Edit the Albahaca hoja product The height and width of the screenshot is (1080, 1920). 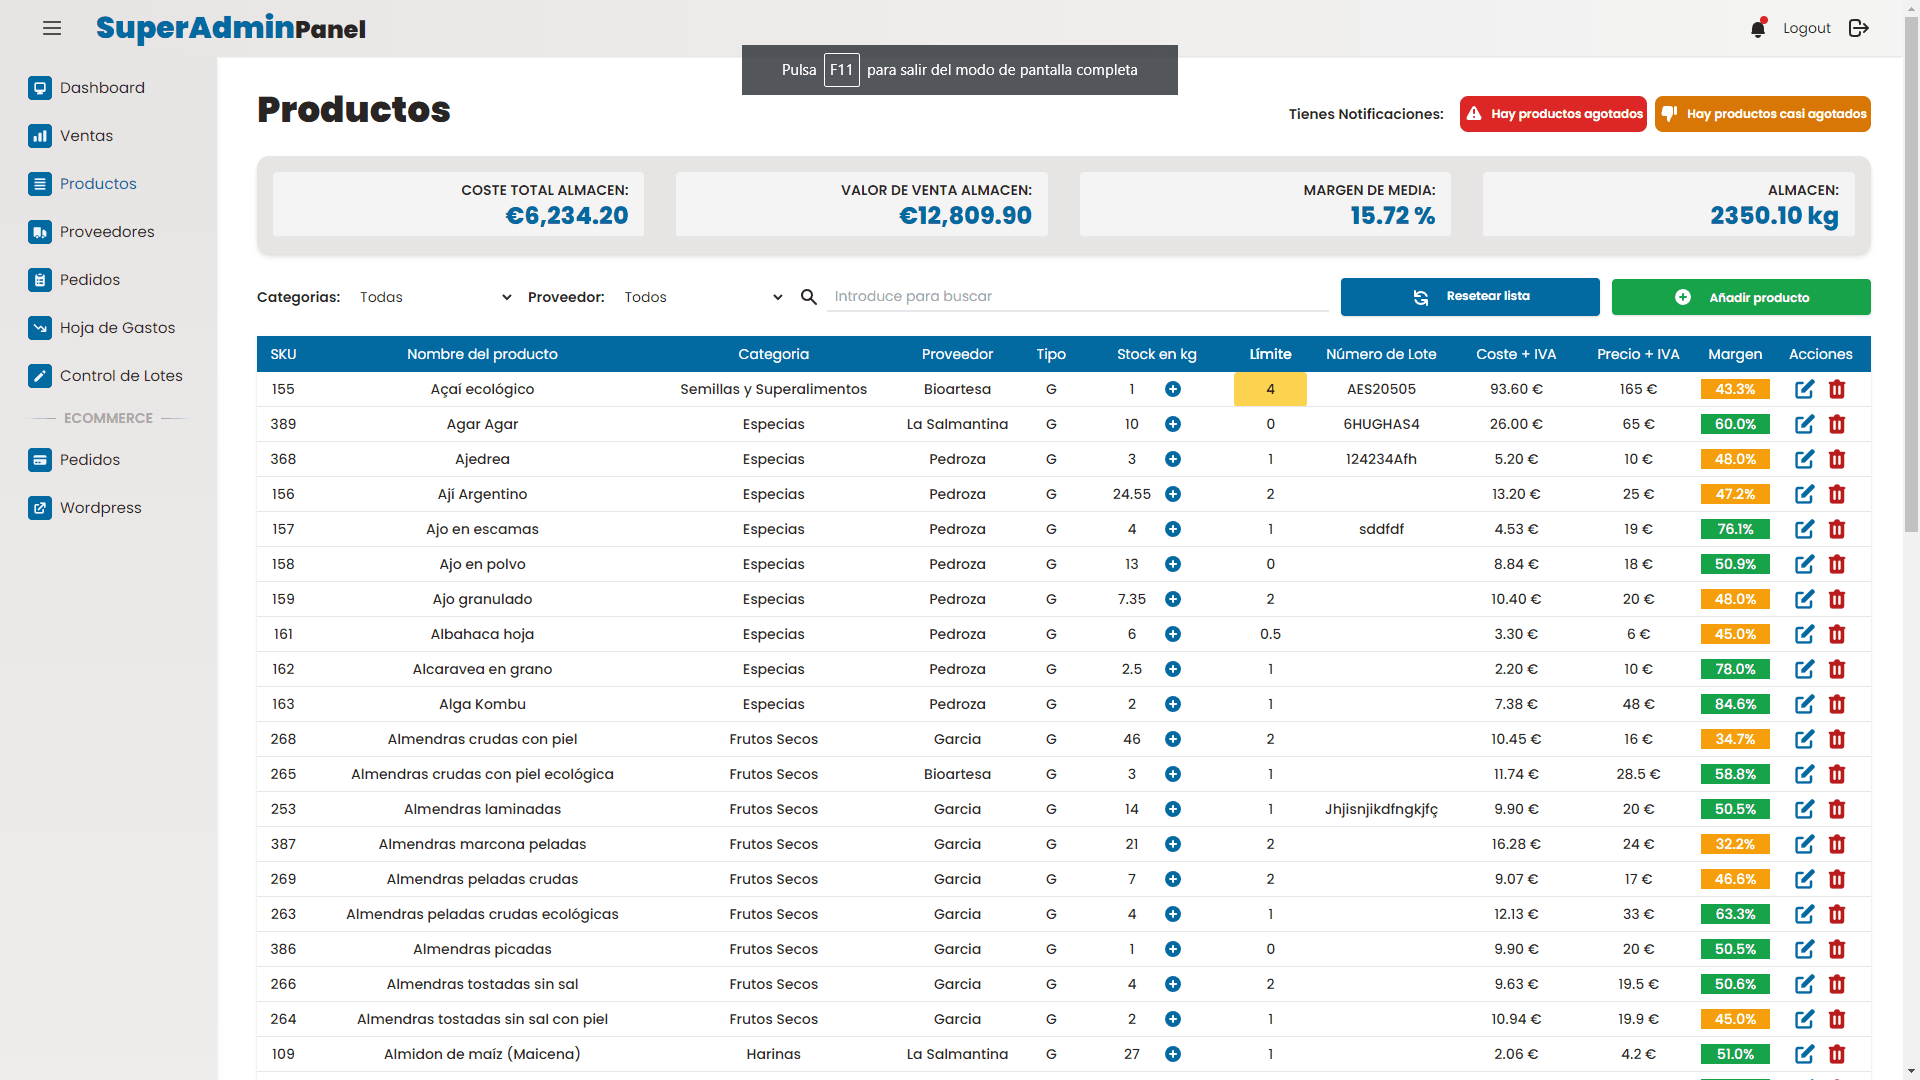coord(1804,634)
